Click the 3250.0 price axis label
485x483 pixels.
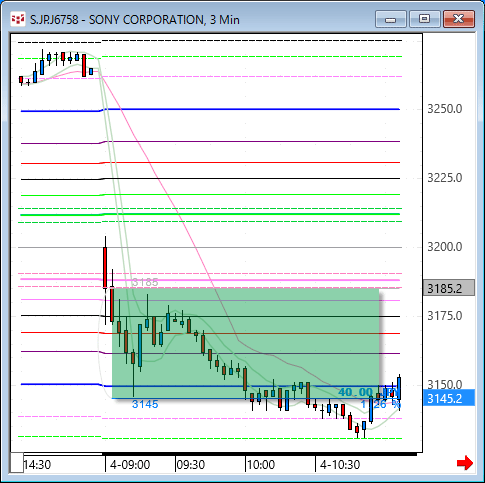tap(445, 109)
